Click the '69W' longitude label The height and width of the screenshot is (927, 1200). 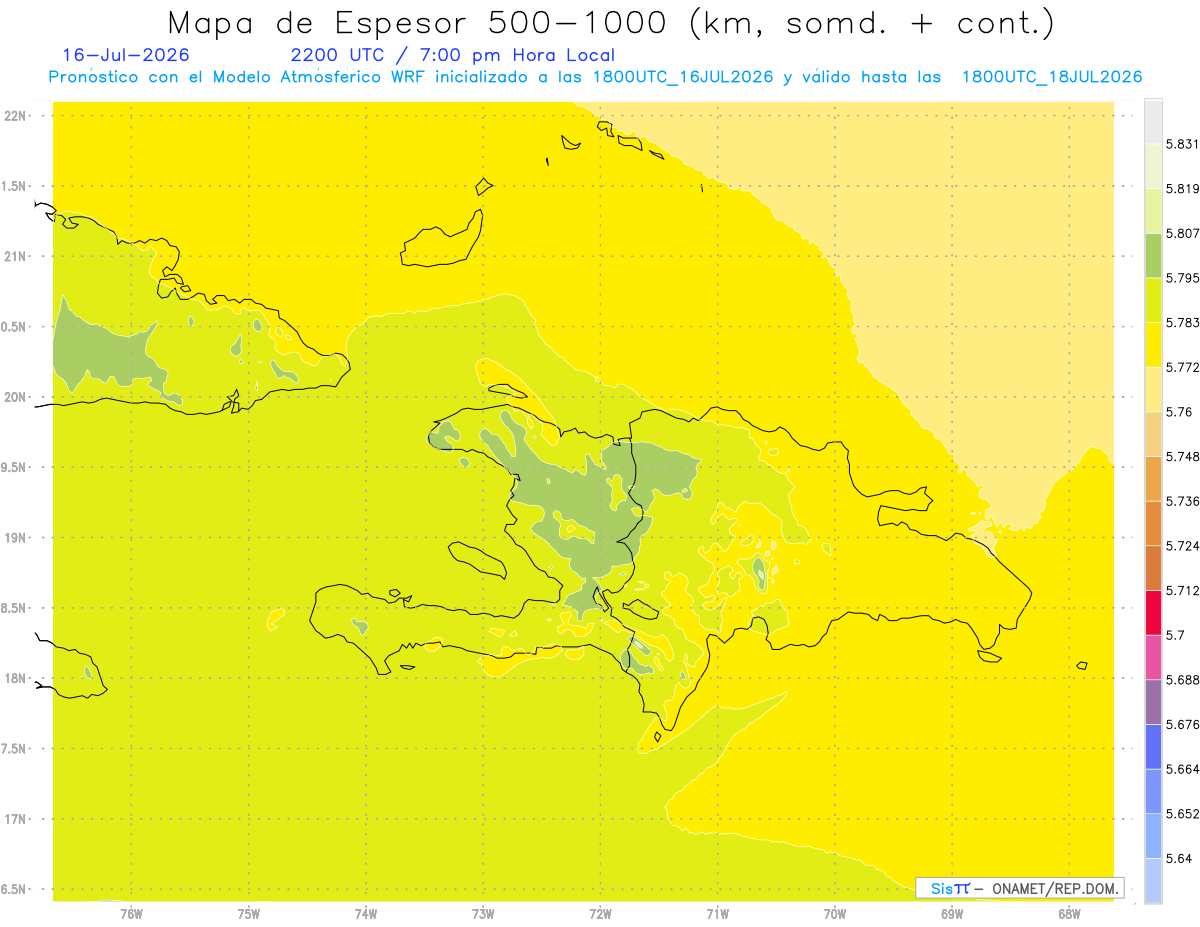pyautogui.click(x=952, y=913)
